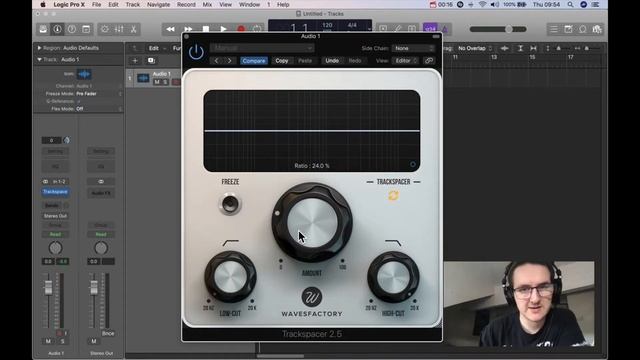640x360 pixels.
Task: Open the Trackspacer plugin slot
Action: (55, 192)
